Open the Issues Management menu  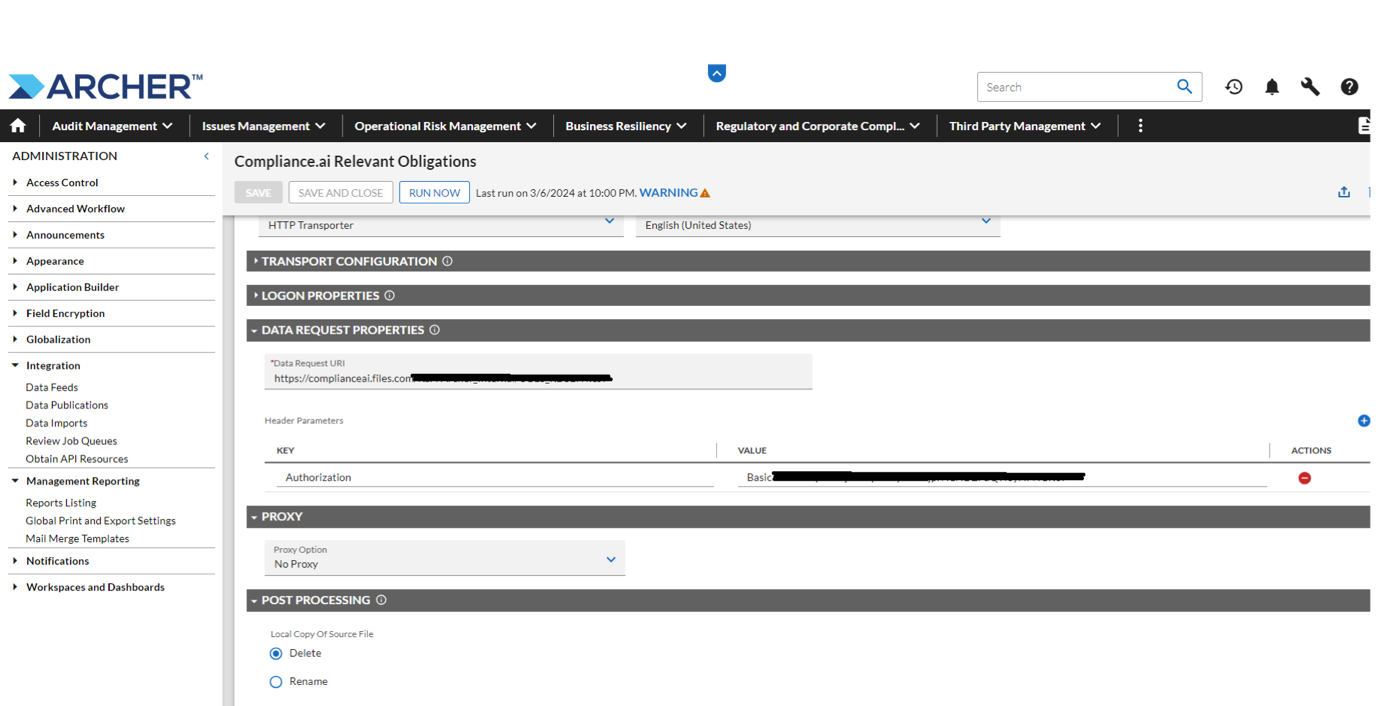264,126
